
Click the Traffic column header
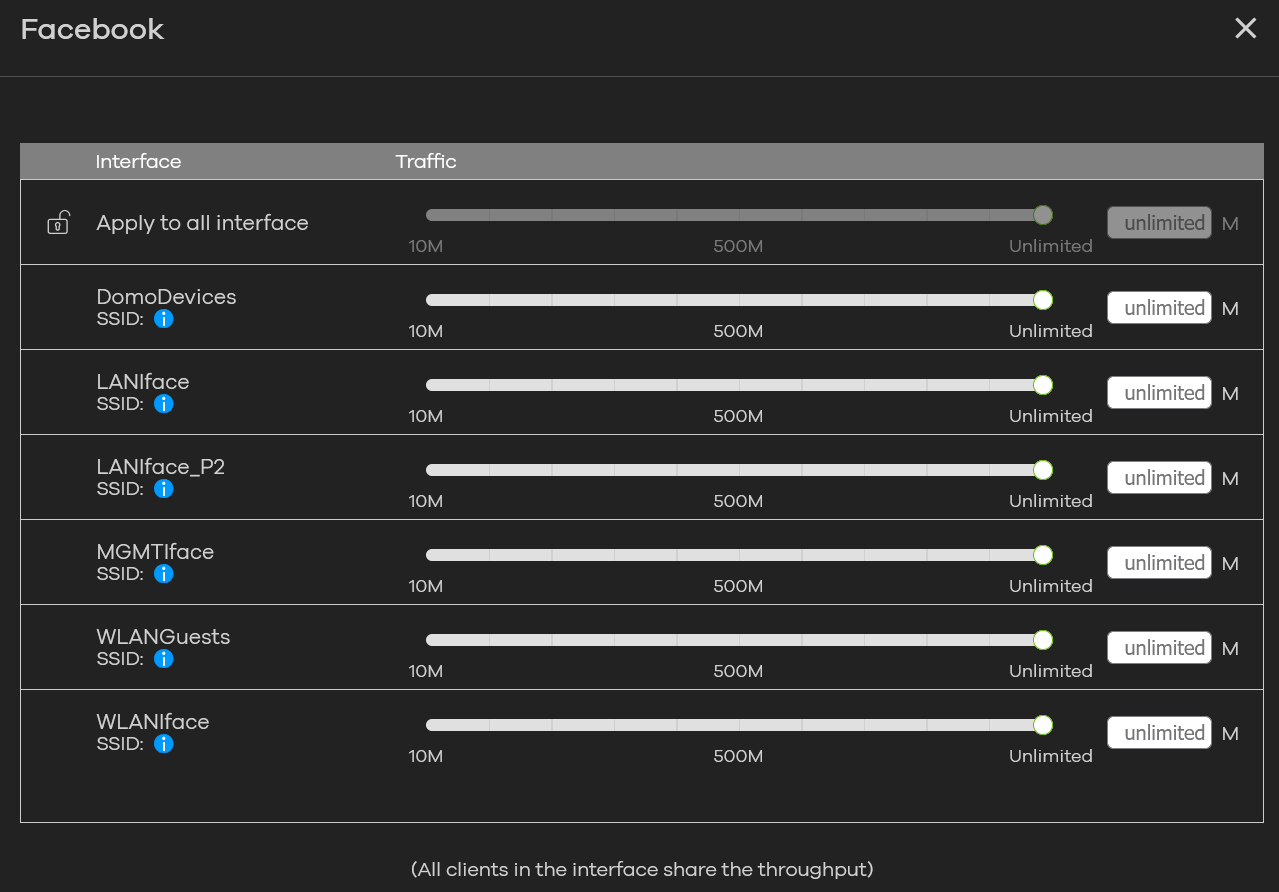point(426,162)
